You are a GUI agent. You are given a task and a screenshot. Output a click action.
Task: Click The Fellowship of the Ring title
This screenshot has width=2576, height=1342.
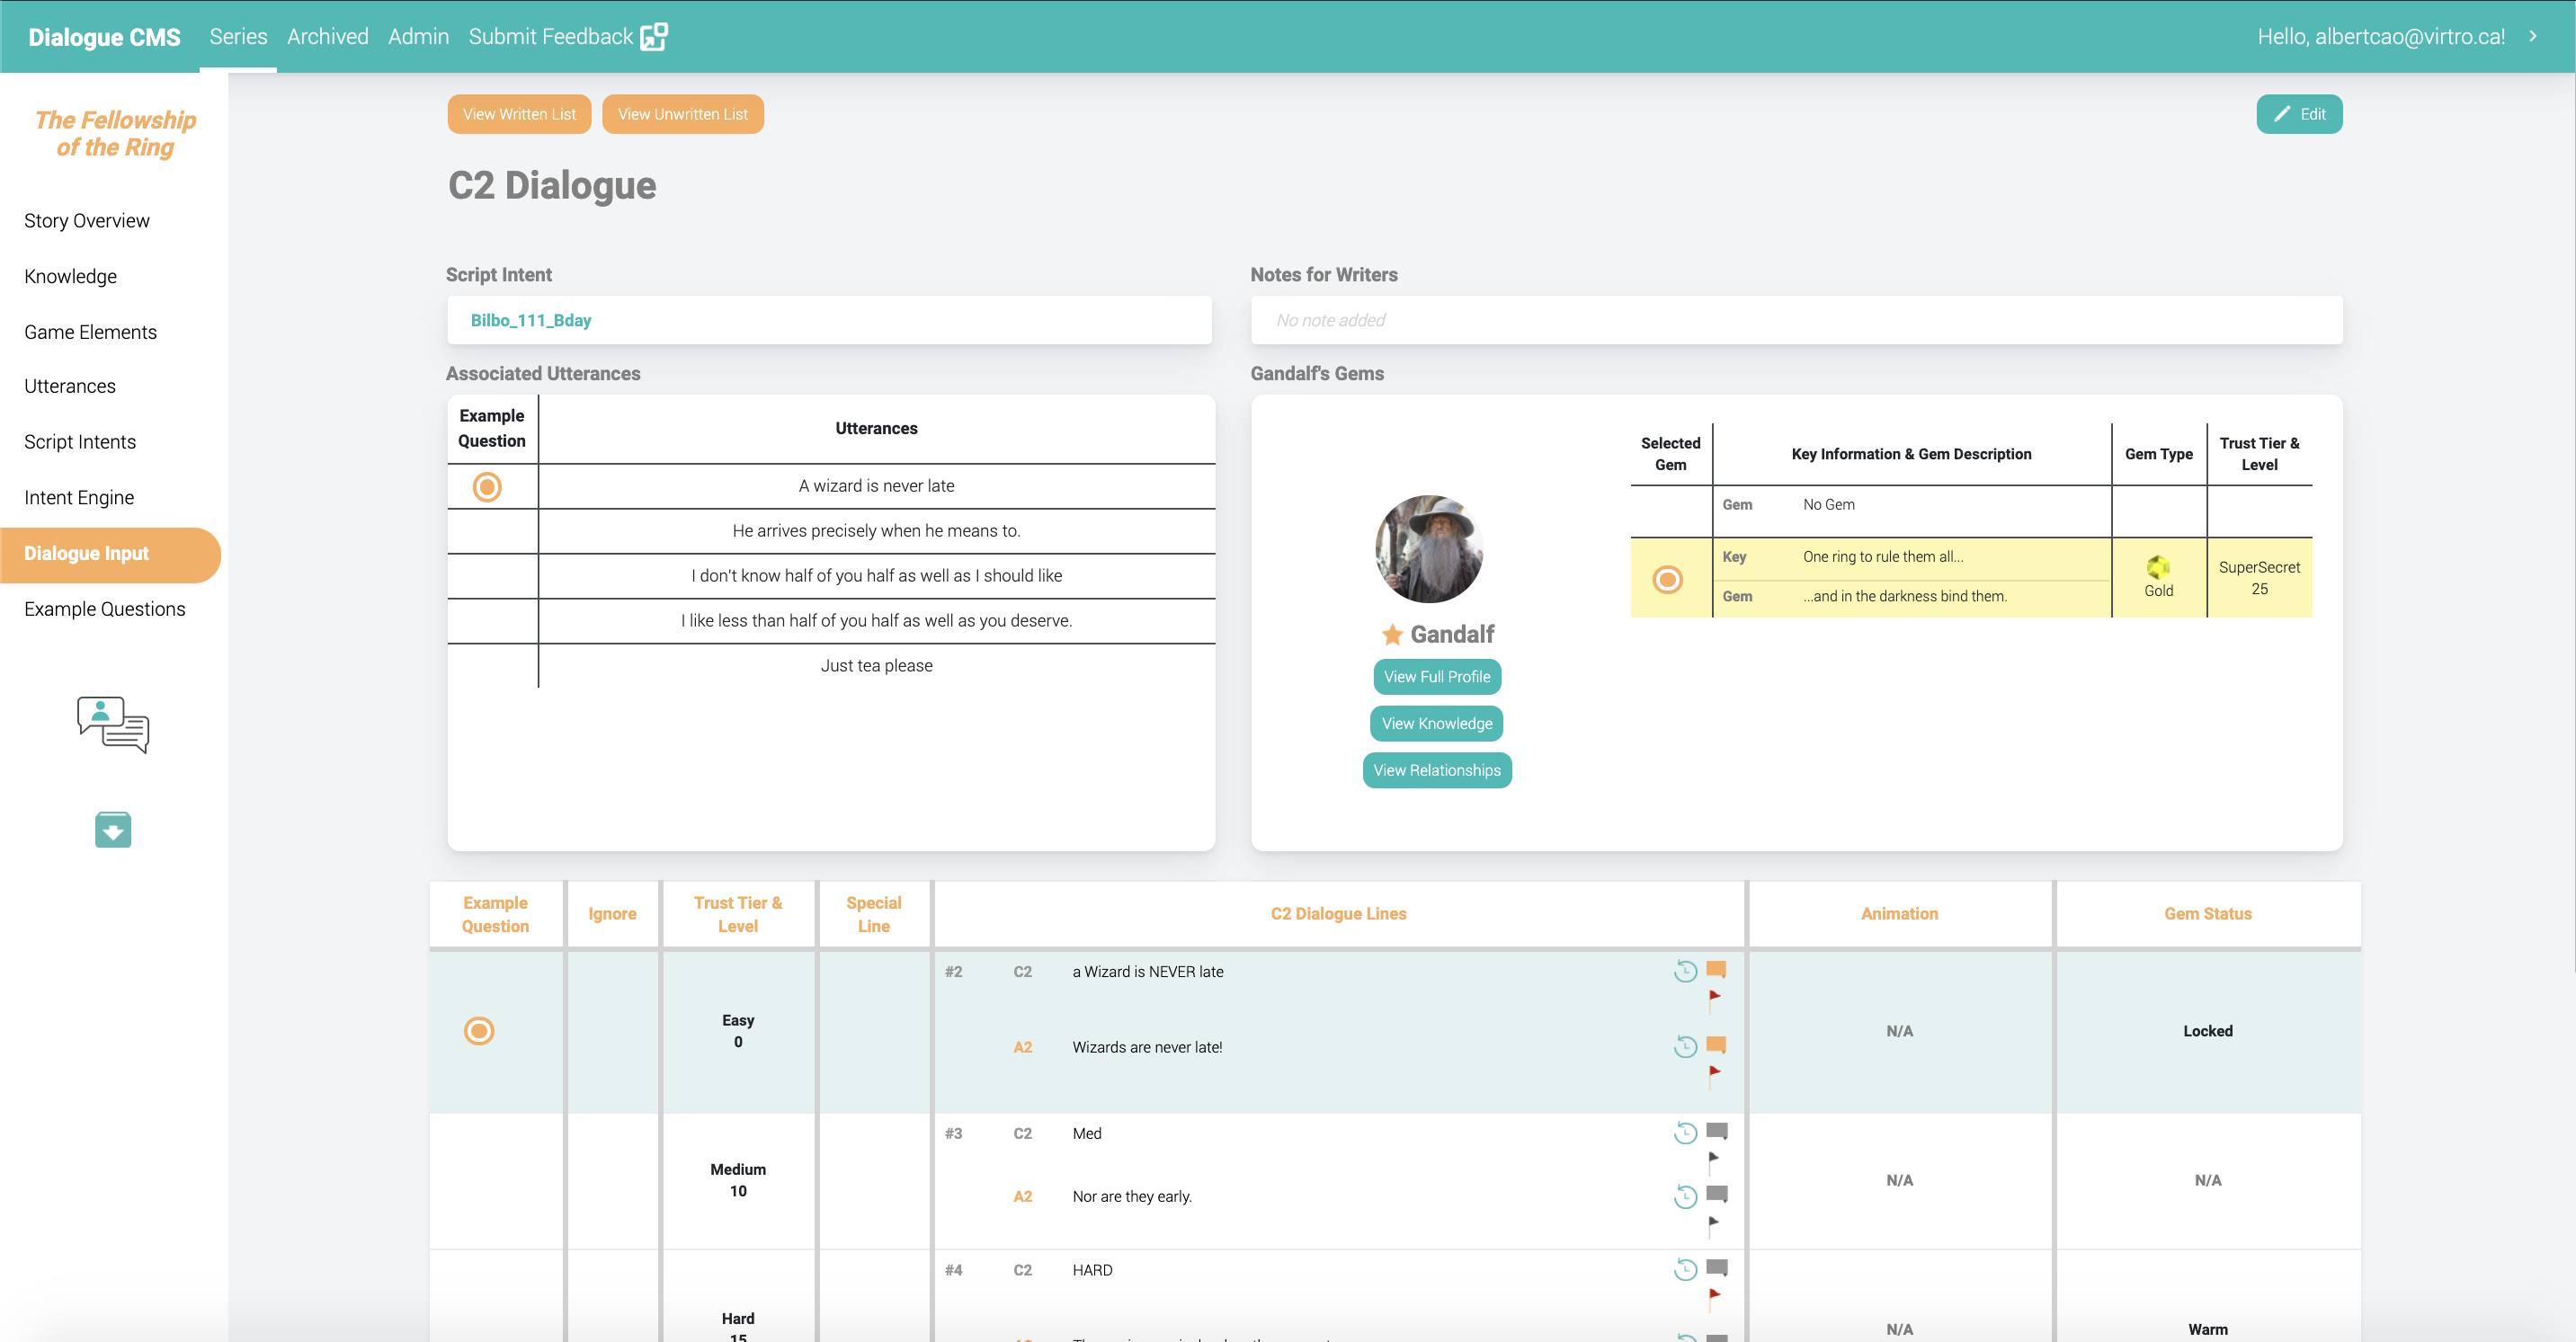click(115, 134)
